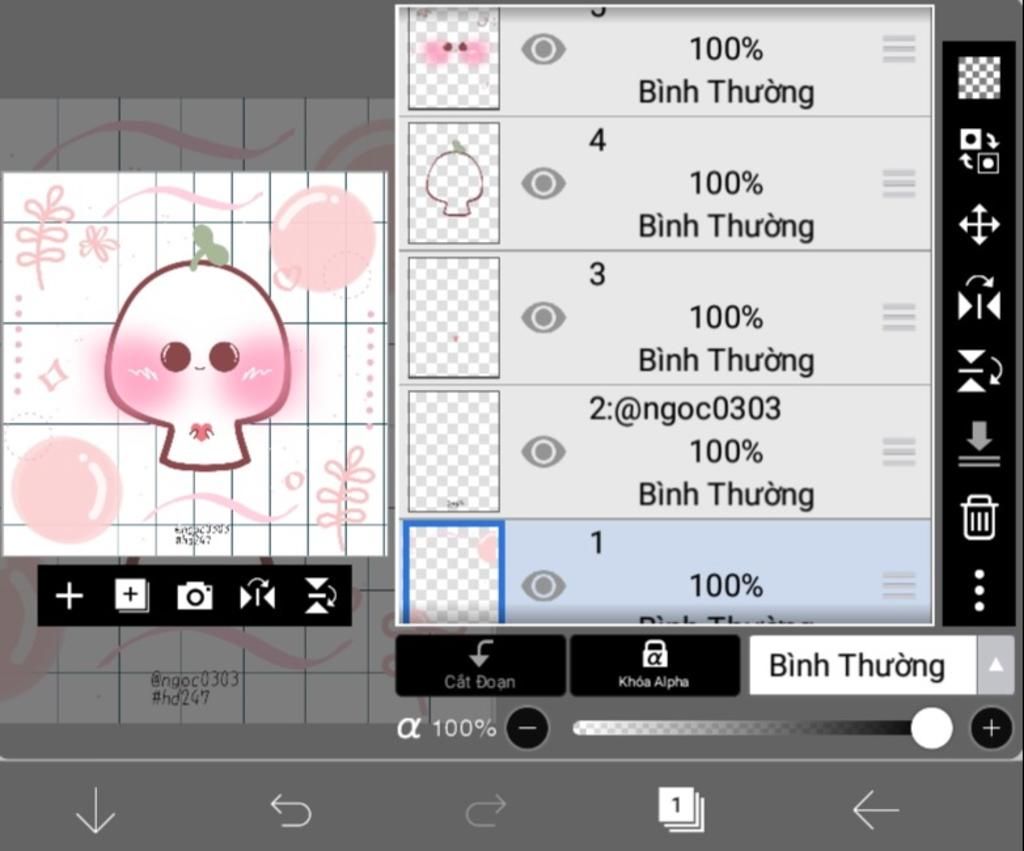Tap the down arrow in bottom bar
Viewport: 1024px width, 851px height.
(95, 811)
